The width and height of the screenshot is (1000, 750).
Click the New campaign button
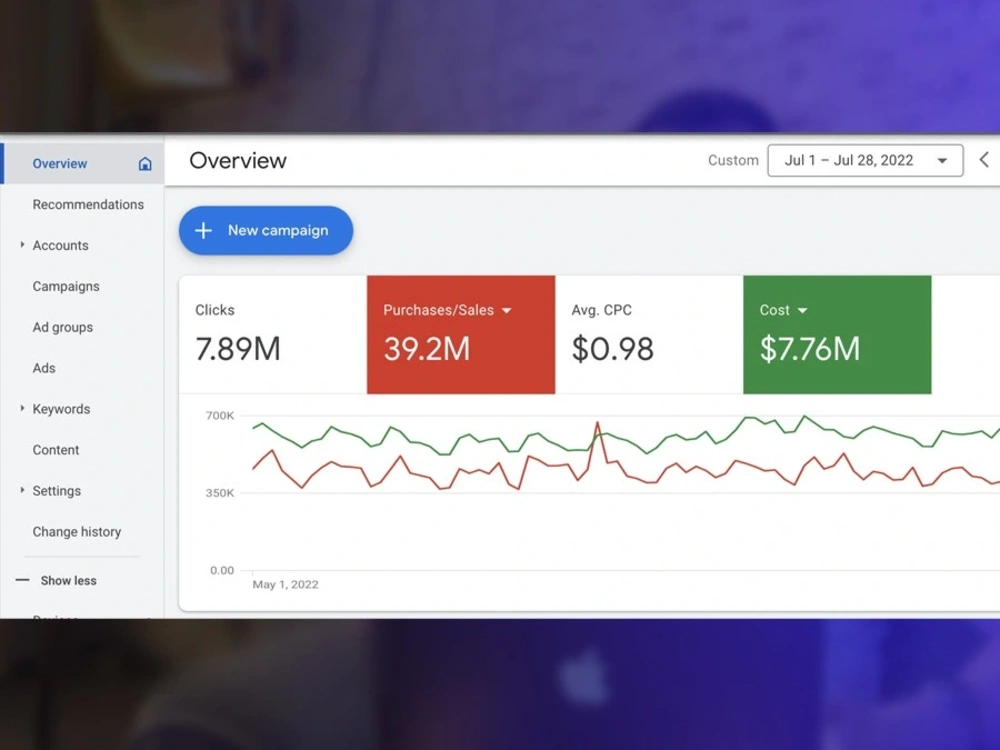266,230
